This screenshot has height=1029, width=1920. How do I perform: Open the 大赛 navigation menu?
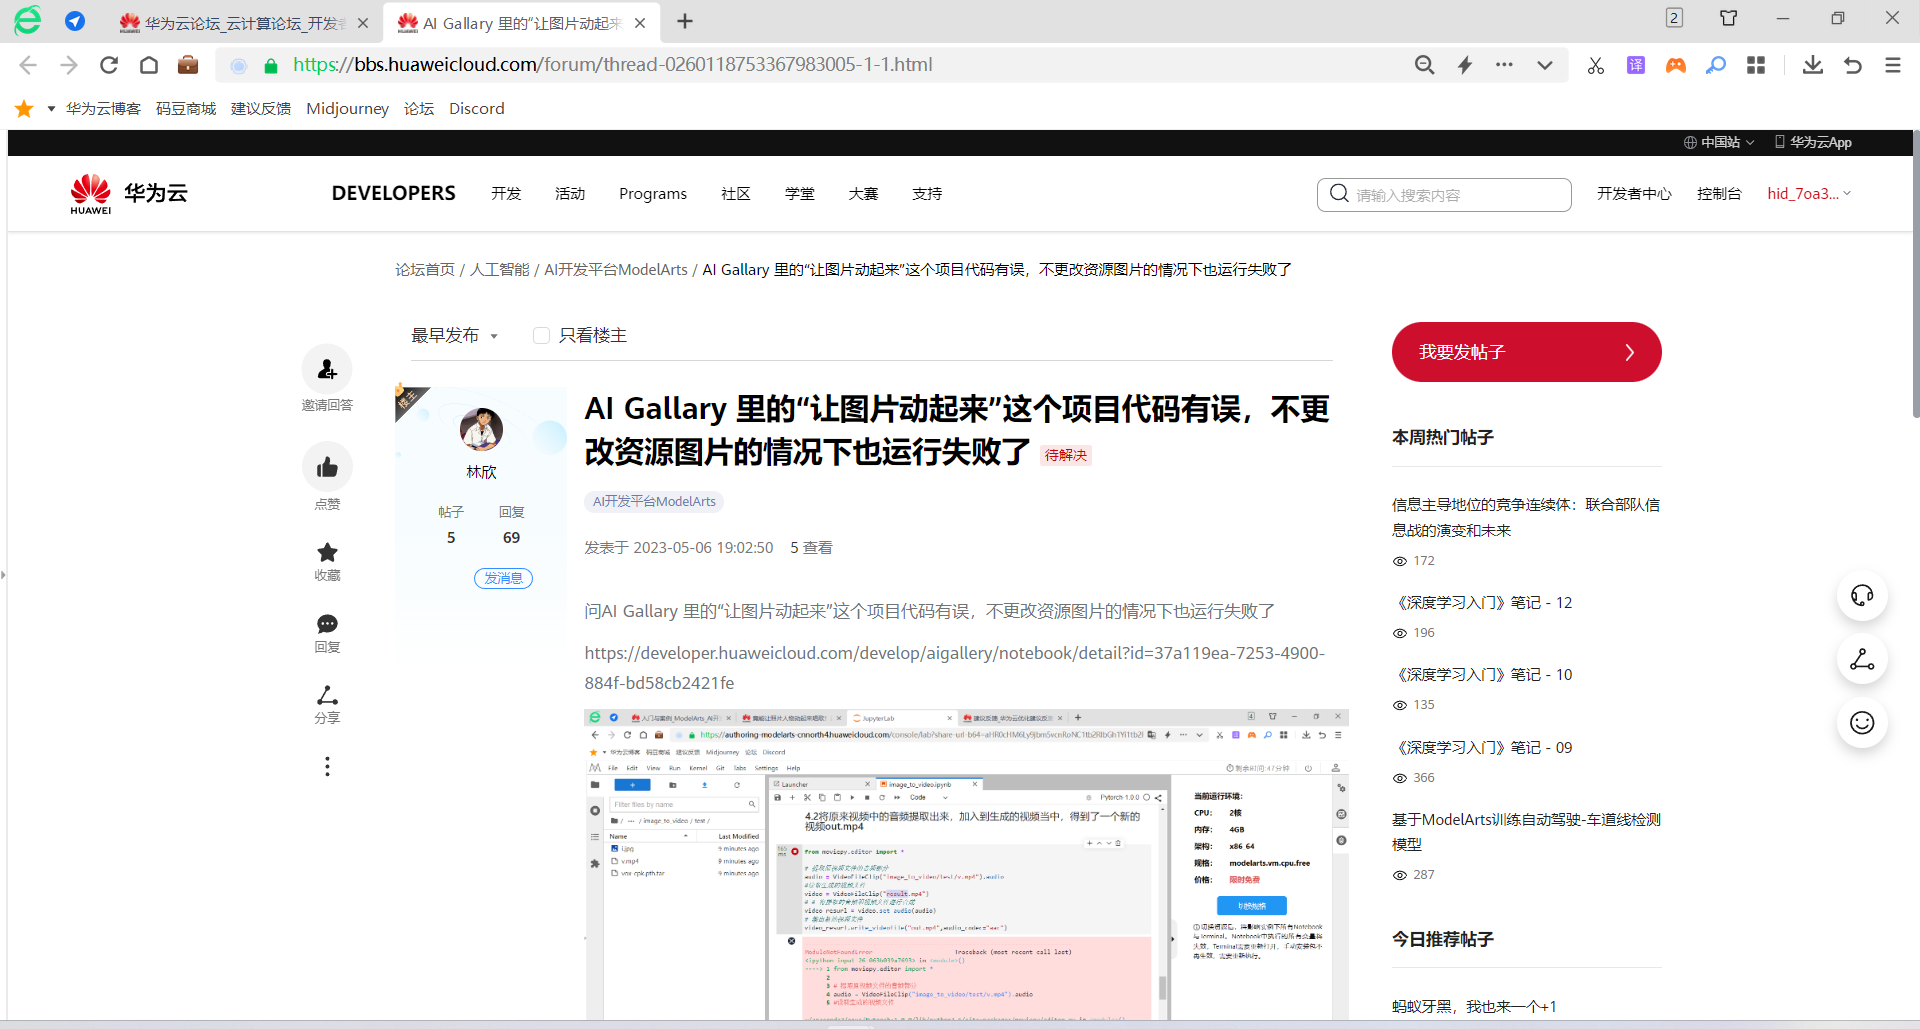tap(864, 194)
